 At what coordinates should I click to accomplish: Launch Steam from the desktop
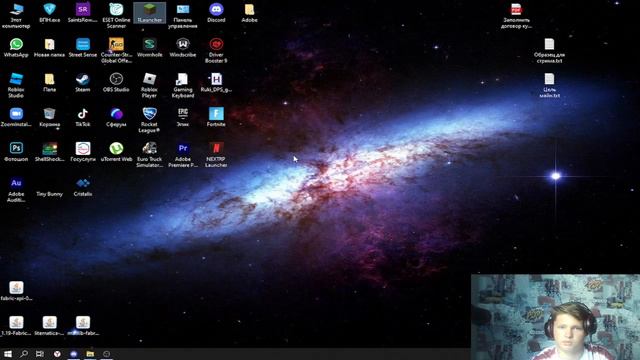pos(82,82)
